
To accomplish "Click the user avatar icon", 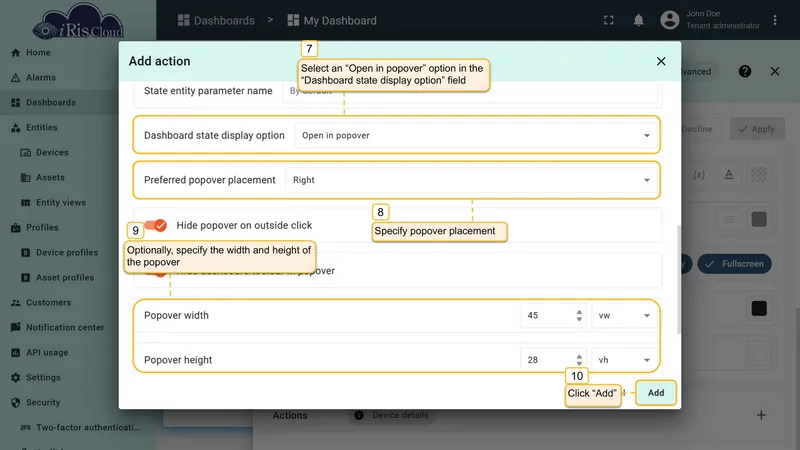I will point(669,20).
